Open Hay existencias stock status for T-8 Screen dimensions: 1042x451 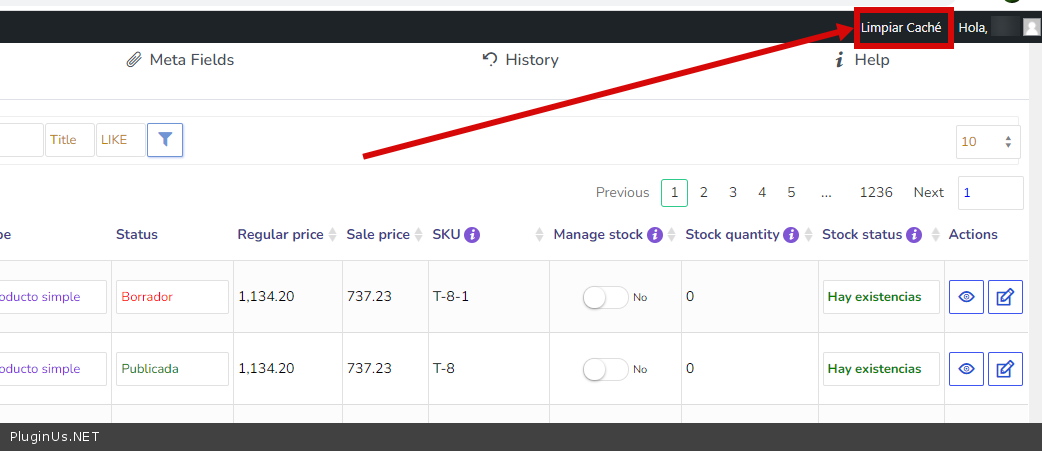pyautogui.click(x=880, y=369)
